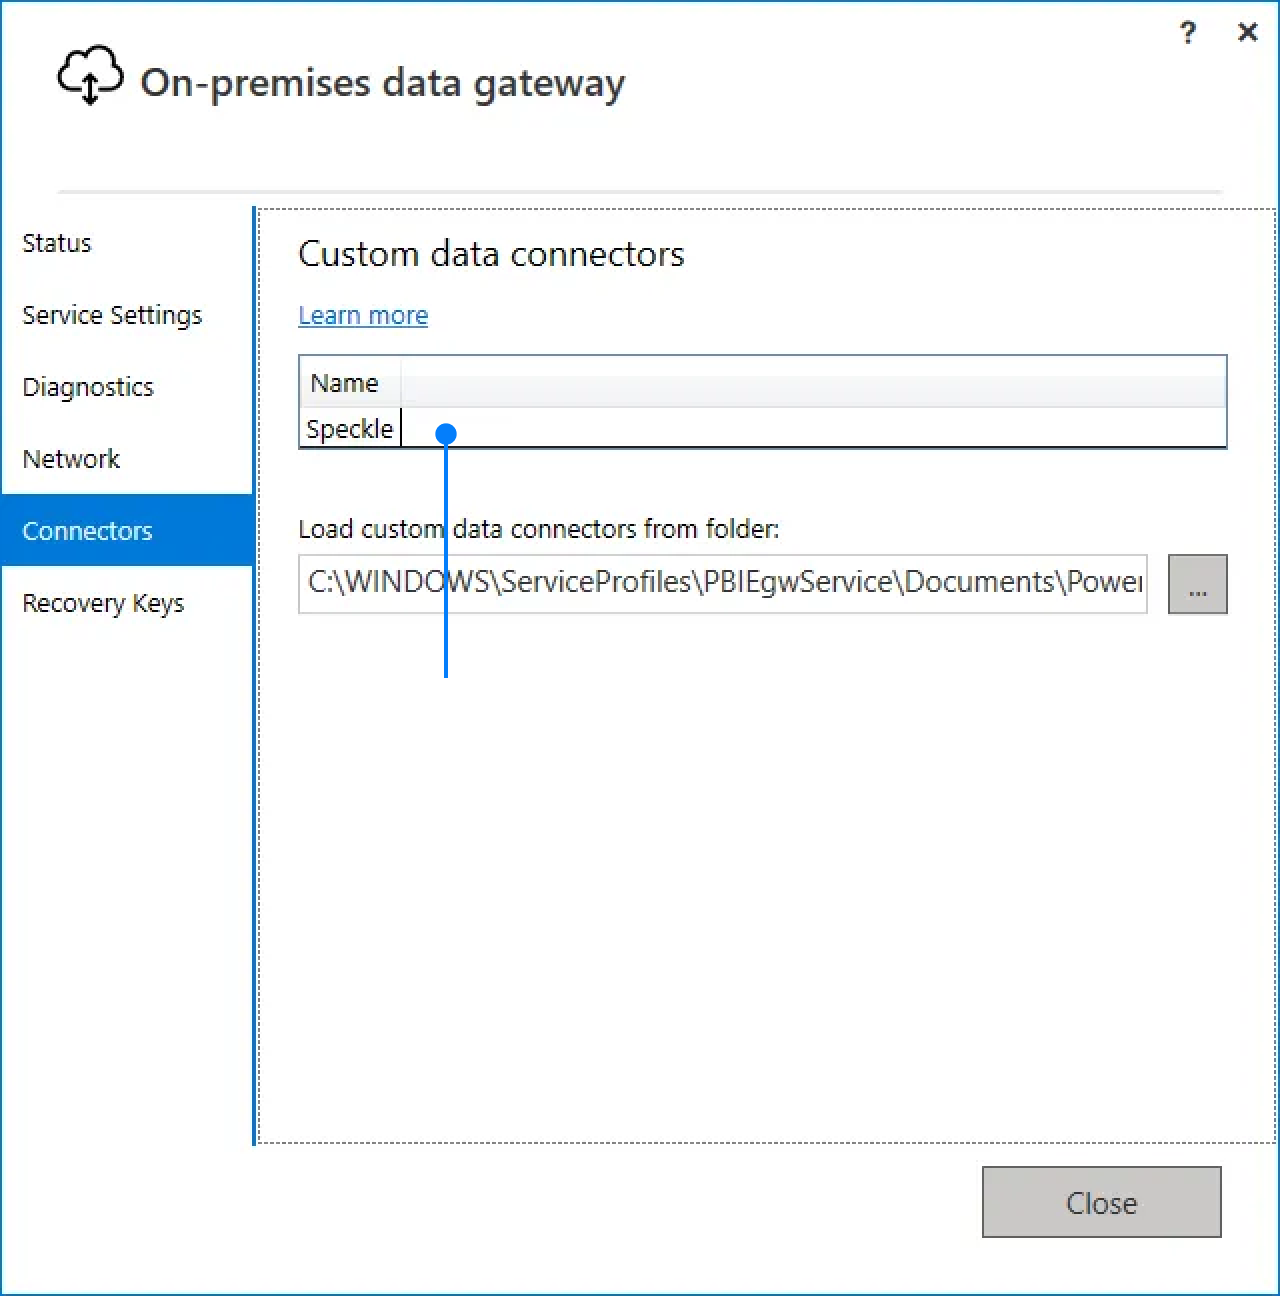
Task: Select the Connectors tab
Action: click(x=87, y=530)
